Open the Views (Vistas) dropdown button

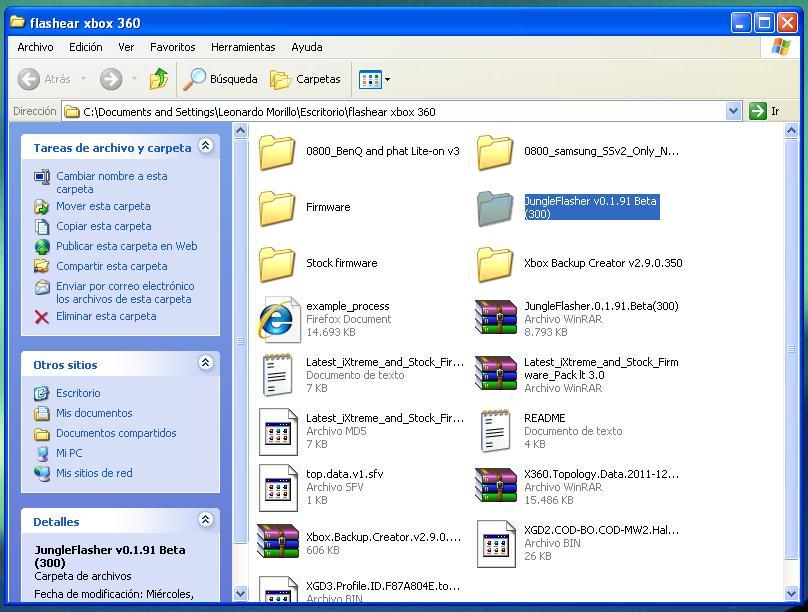tap(374, 79)
